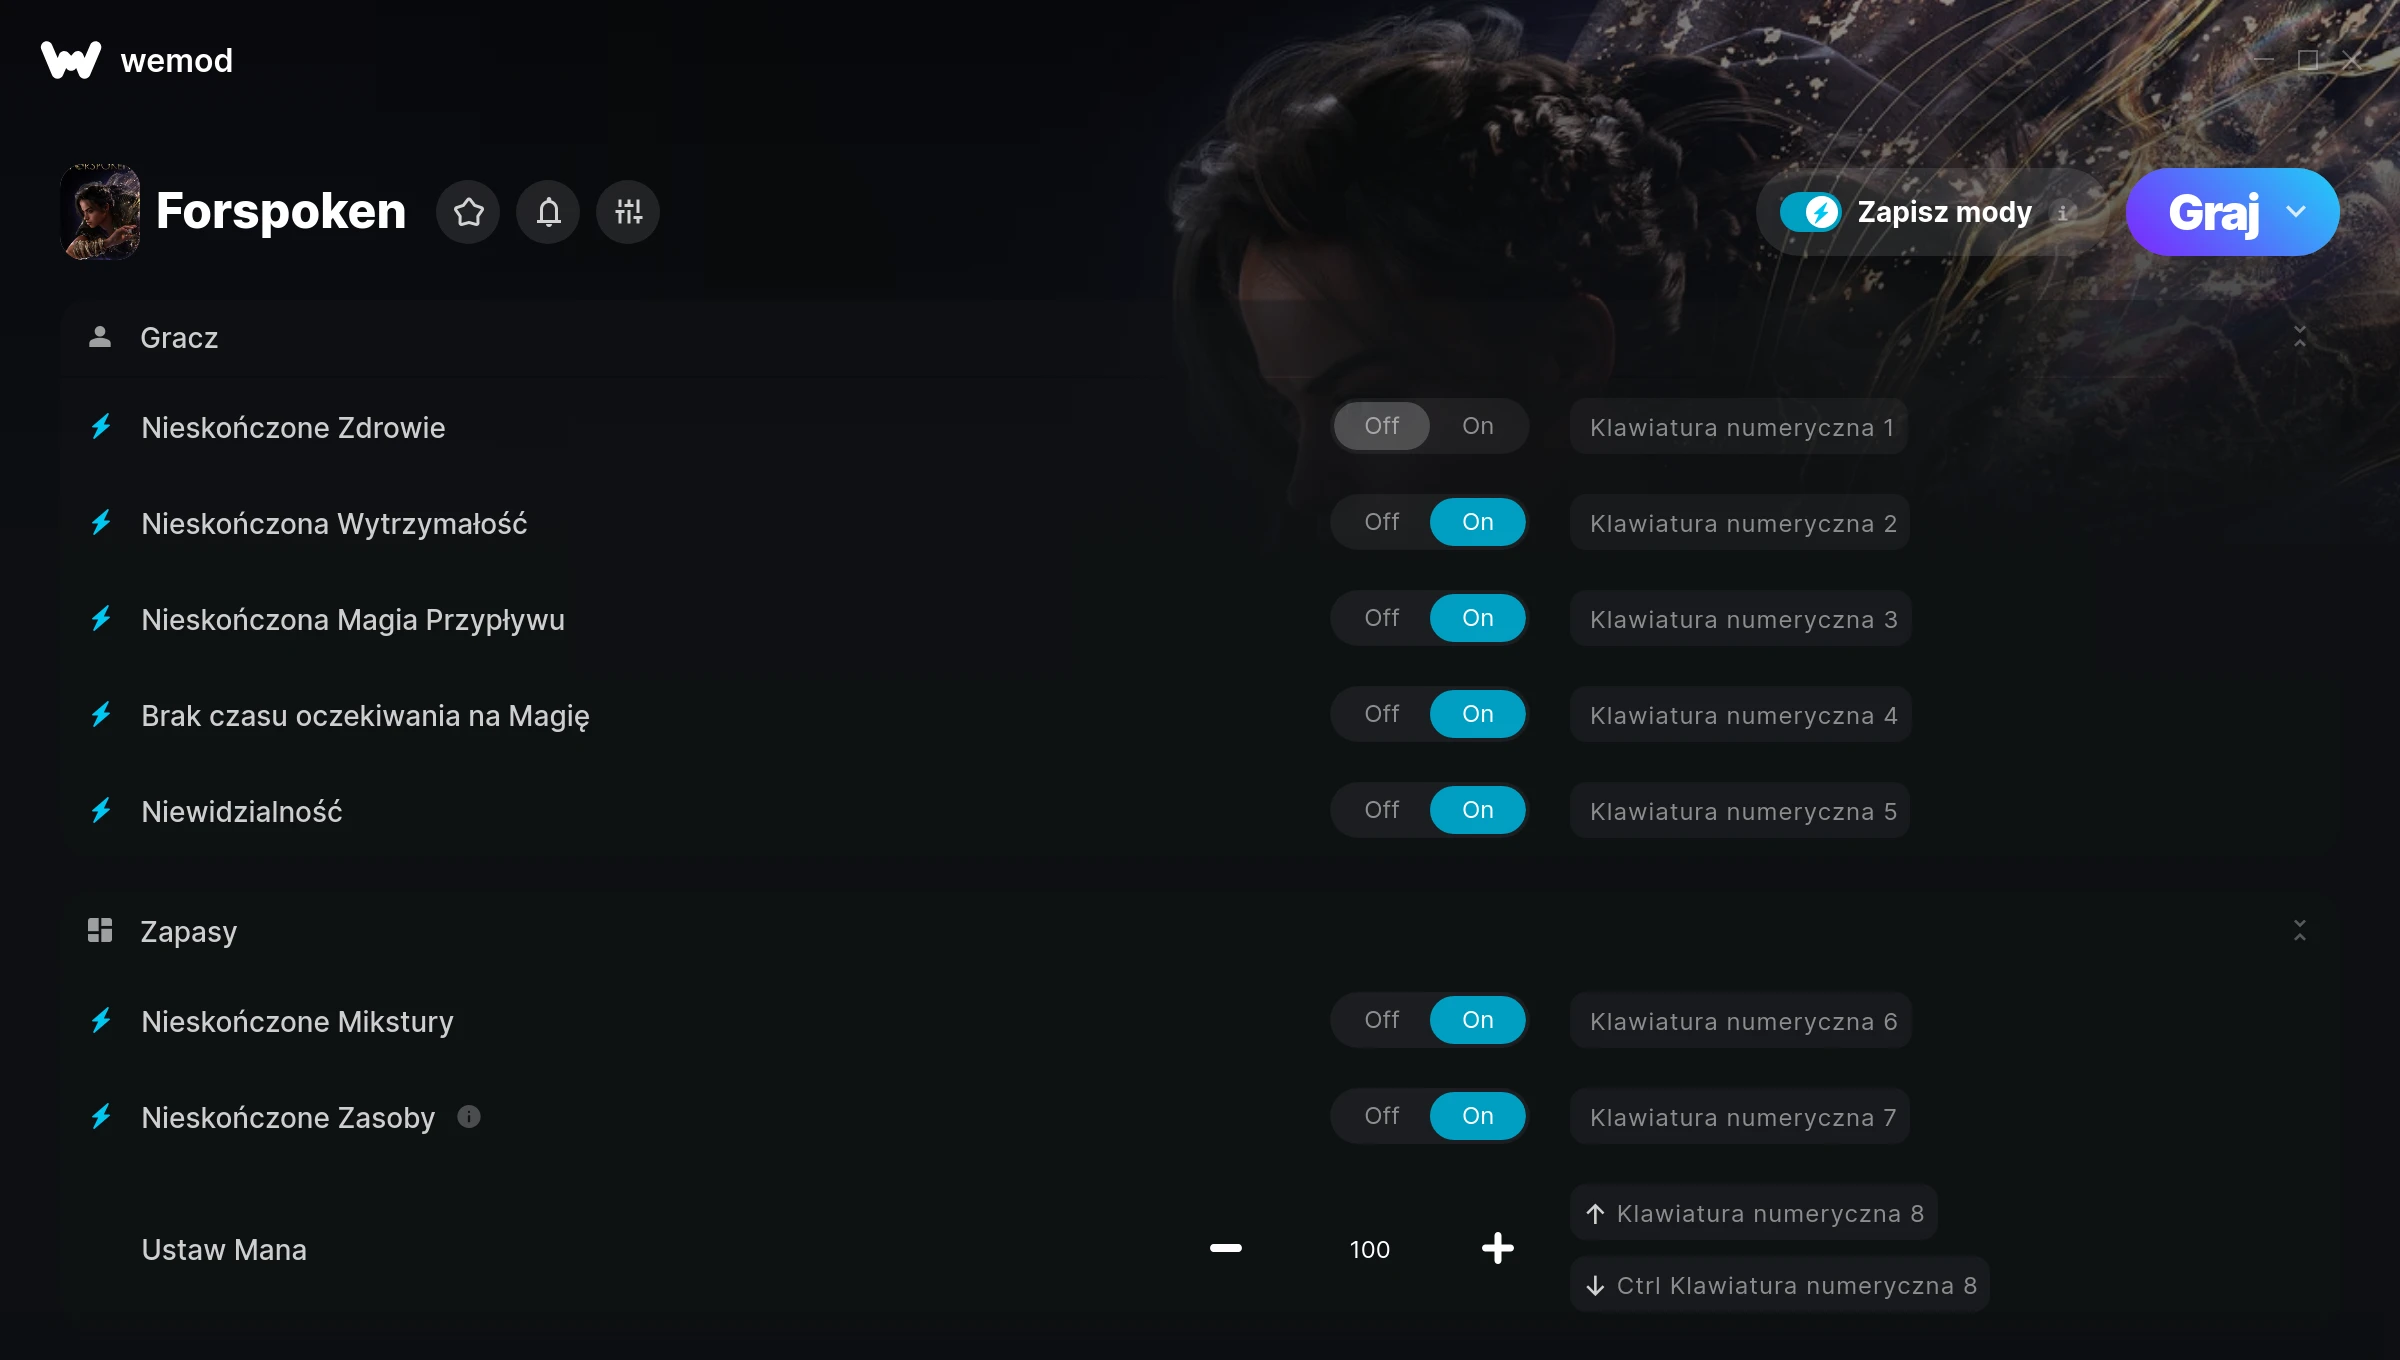Click the WeMod logo icon
The height and width of the screenshot is (1360, 2400).
click(x=70, y=60)
